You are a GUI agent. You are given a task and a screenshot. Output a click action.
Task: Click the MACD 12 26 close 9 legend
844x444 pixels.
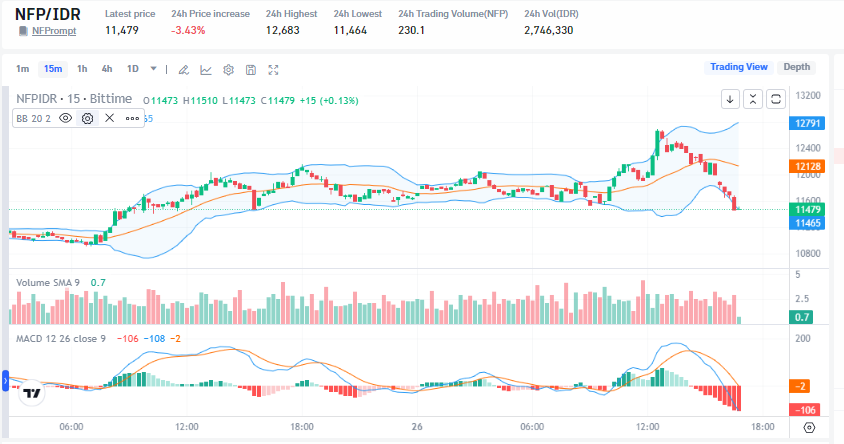[x=61, y=339]
